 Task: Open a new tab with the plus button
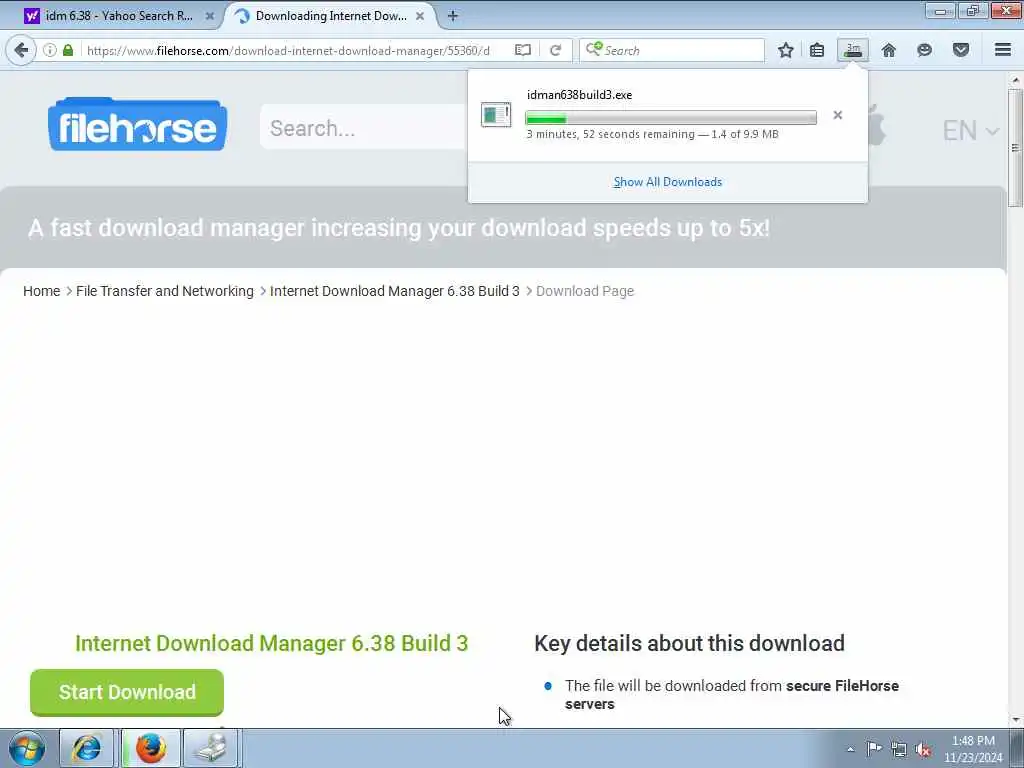(453, 16)
